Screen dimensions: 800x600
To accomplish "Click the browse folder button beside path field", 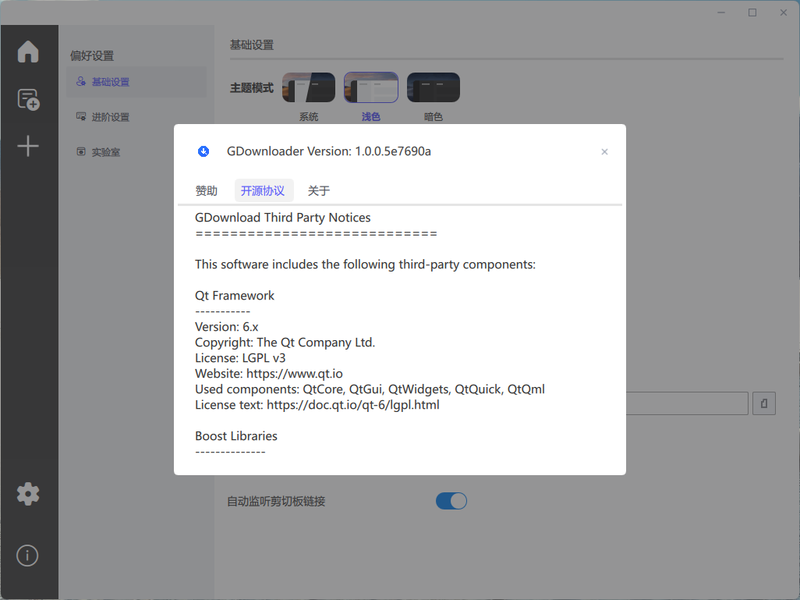I will pos(764,404).
